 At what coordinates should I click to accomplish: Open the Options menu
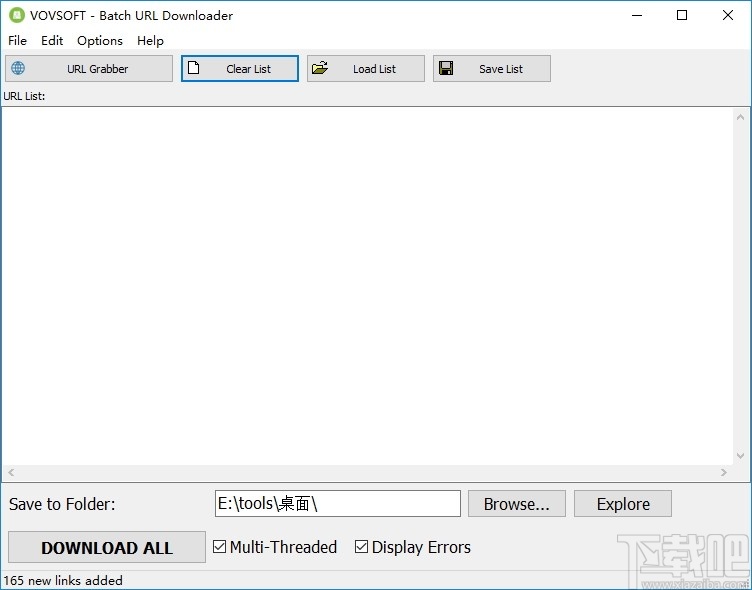click(100, 40)
